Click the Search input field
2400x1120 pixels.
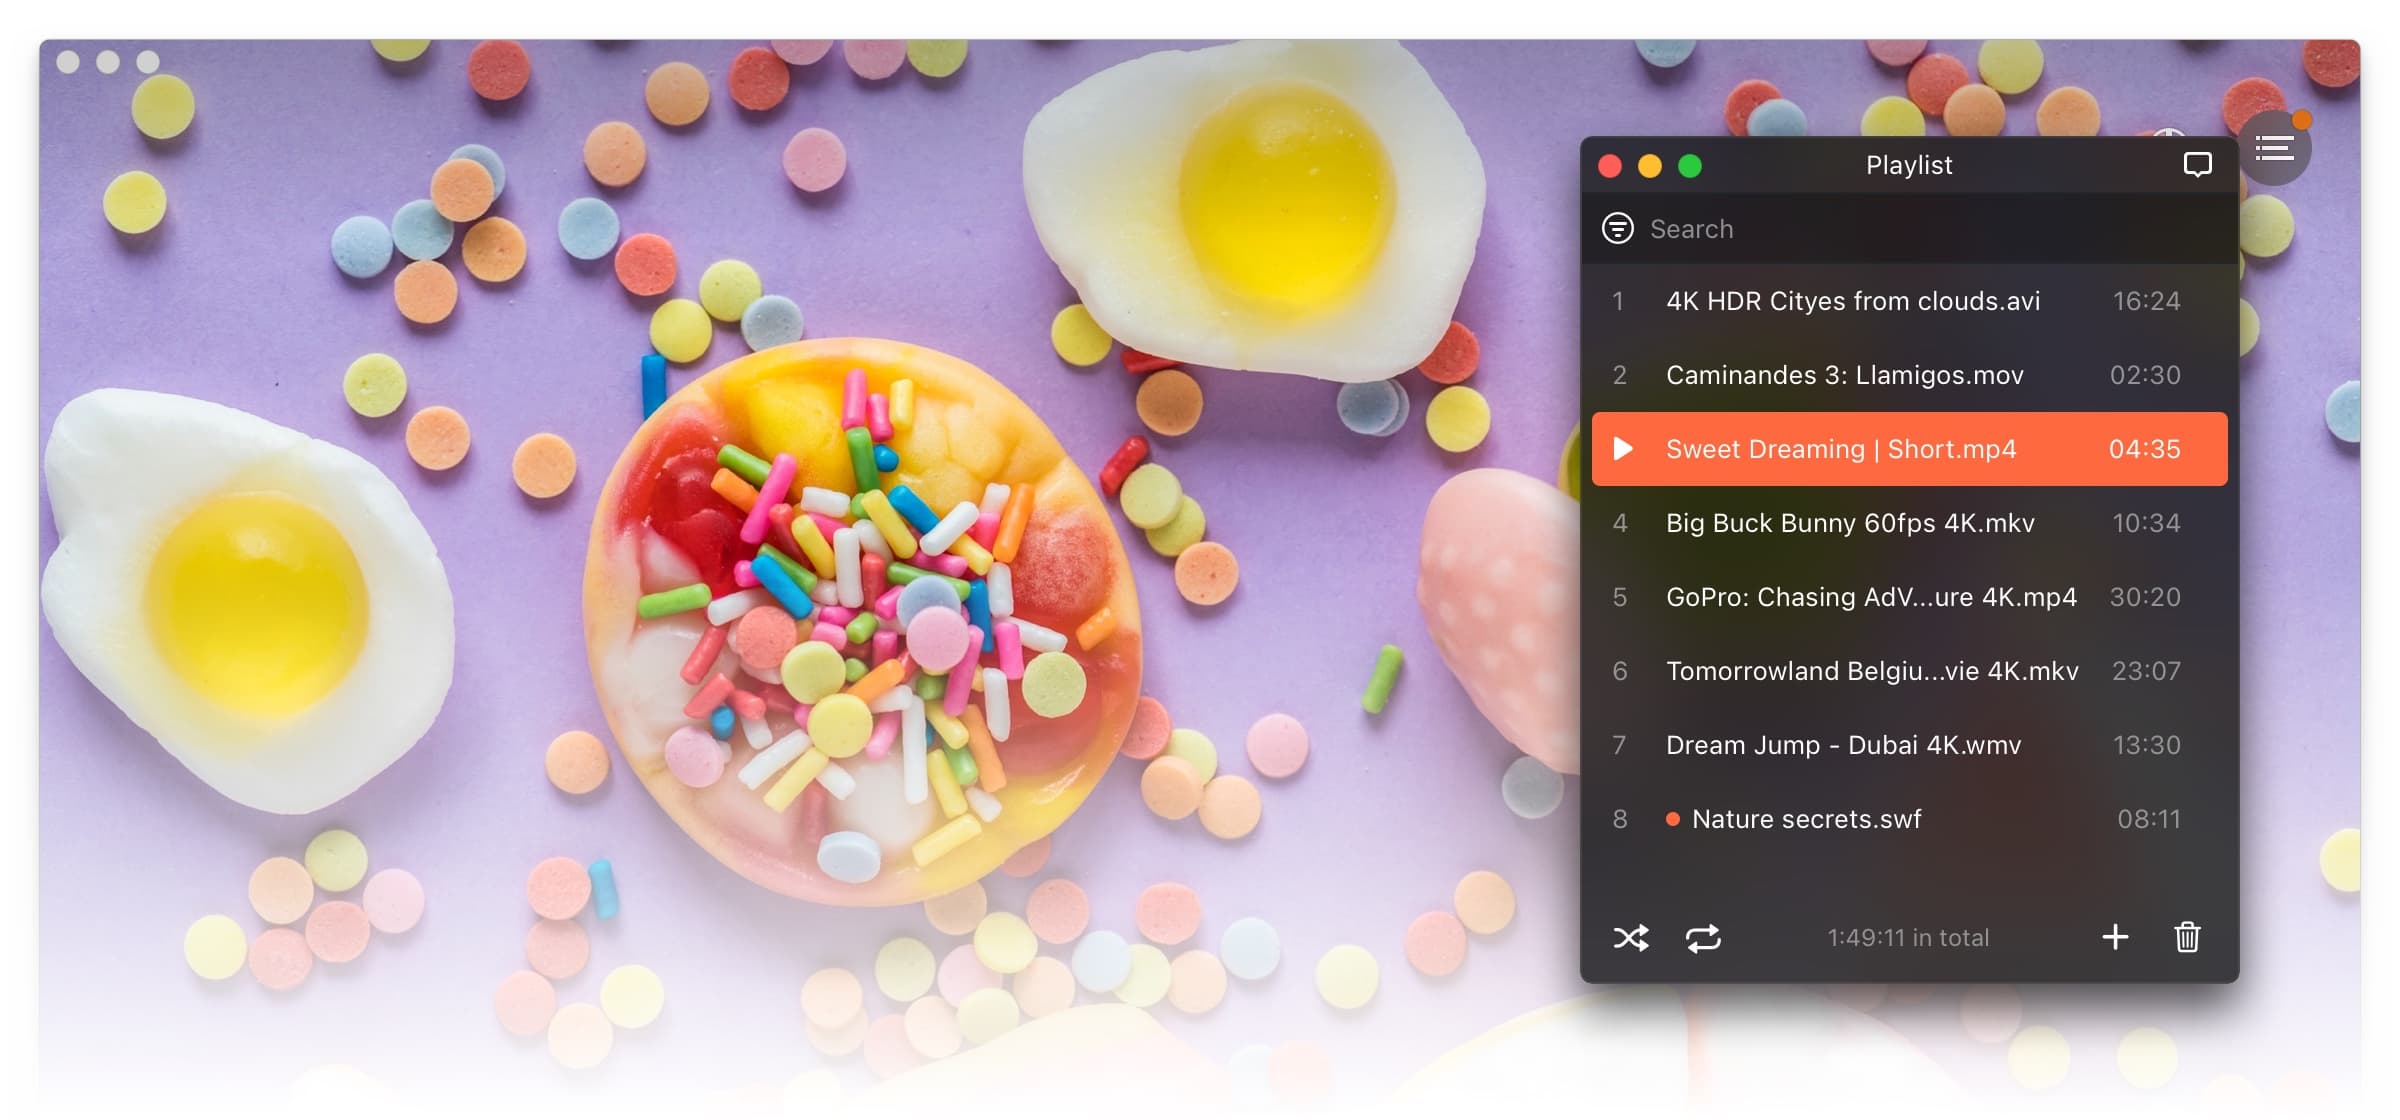tap(1909, 230)
